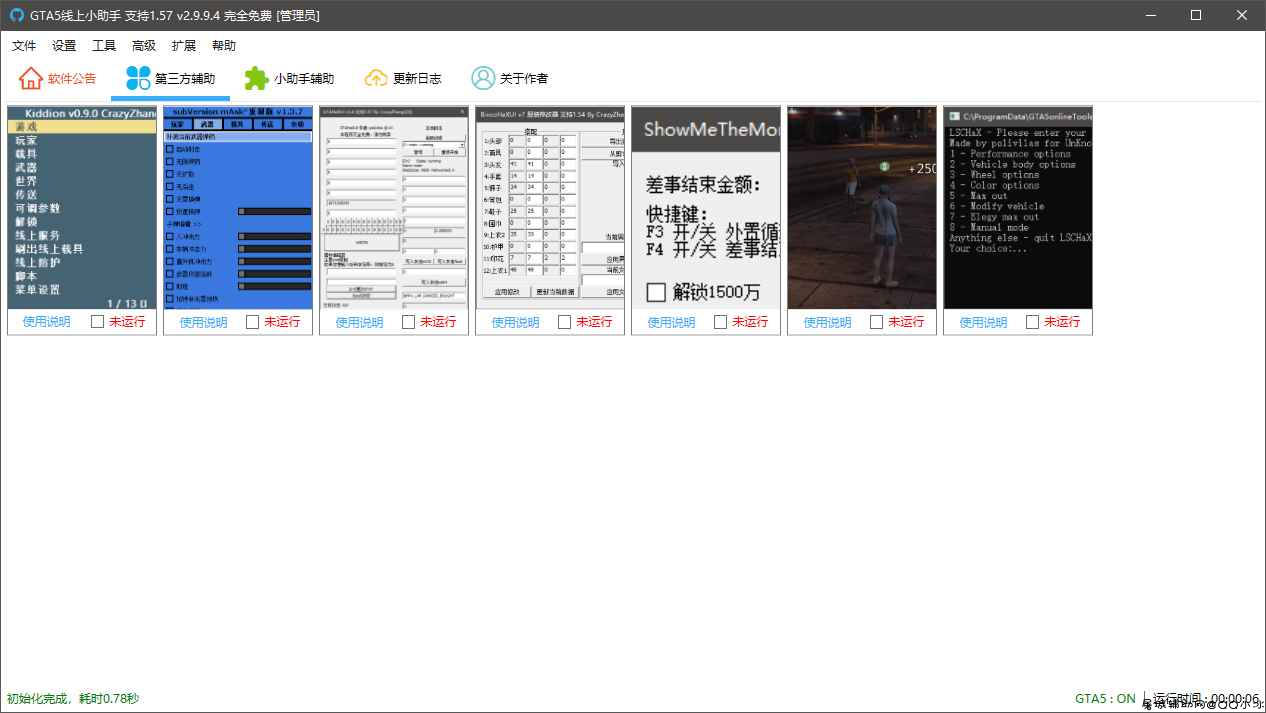
Task: Open 使用说明 under street screenshot thumbnail
Action: click(827, 322)
